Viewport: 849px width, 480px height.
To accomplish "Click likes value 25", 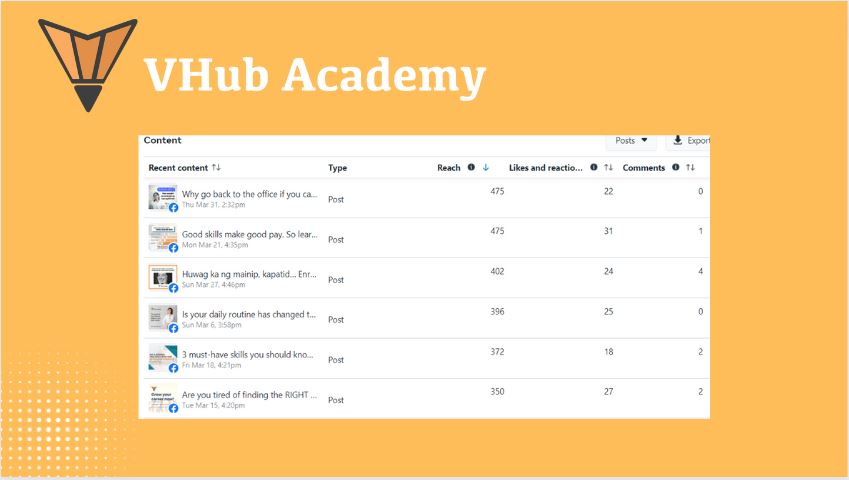I will (x=609, y=312).
